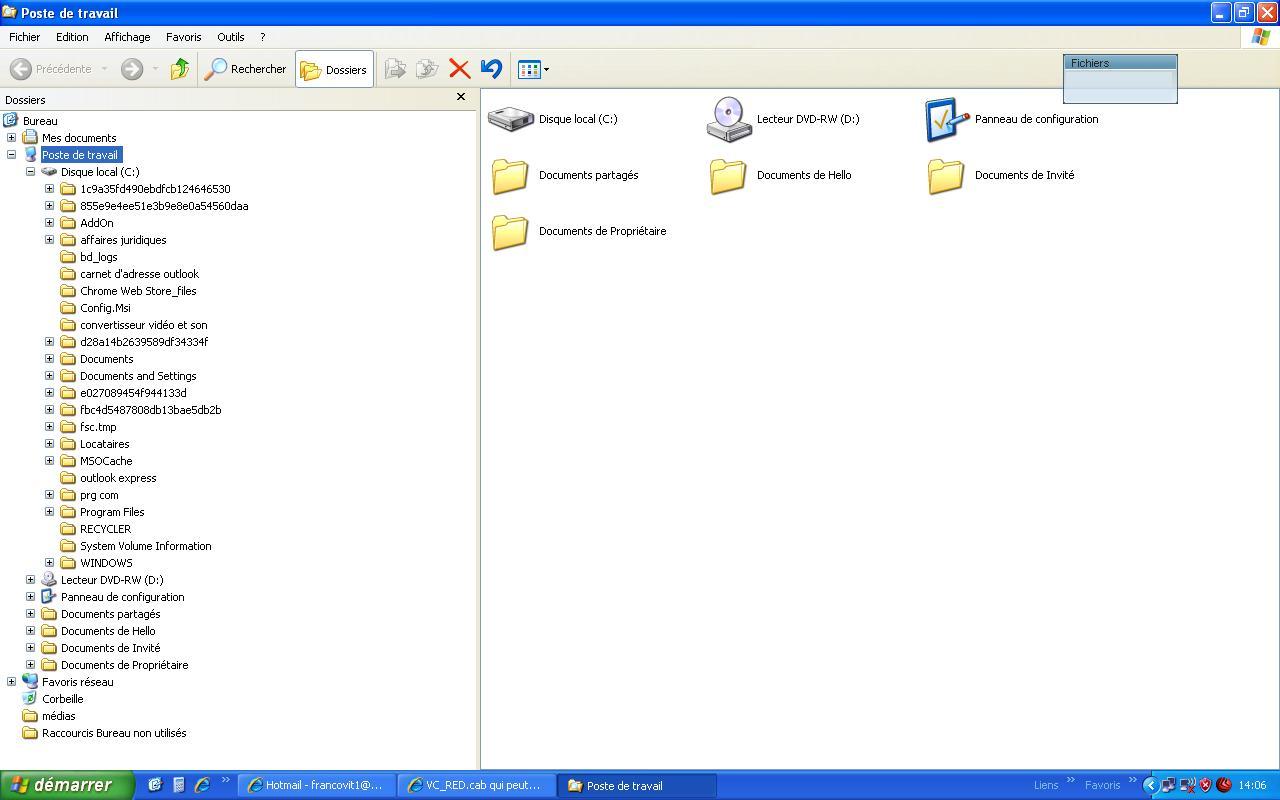Viewport: 1280px width, 800px height.
Task: Open the Edition menu
Action: click(x=72, y=37)
